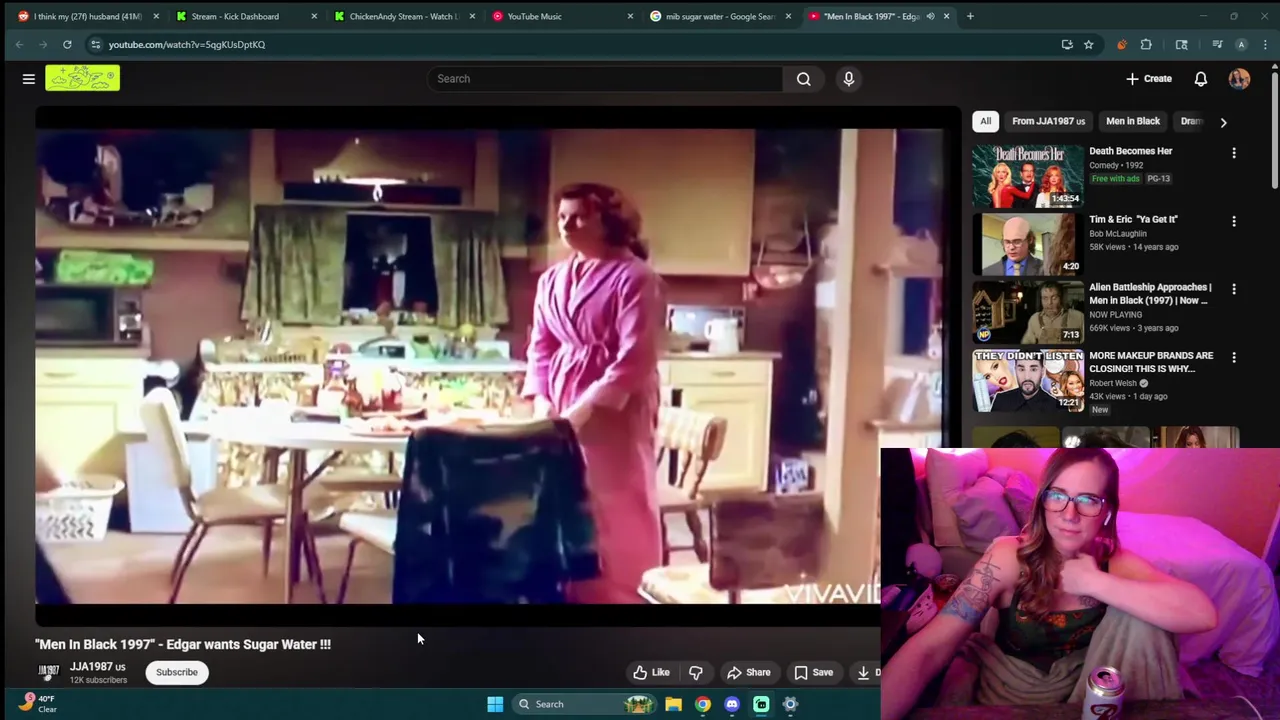Open the JJA1987 us channel name

97,667
